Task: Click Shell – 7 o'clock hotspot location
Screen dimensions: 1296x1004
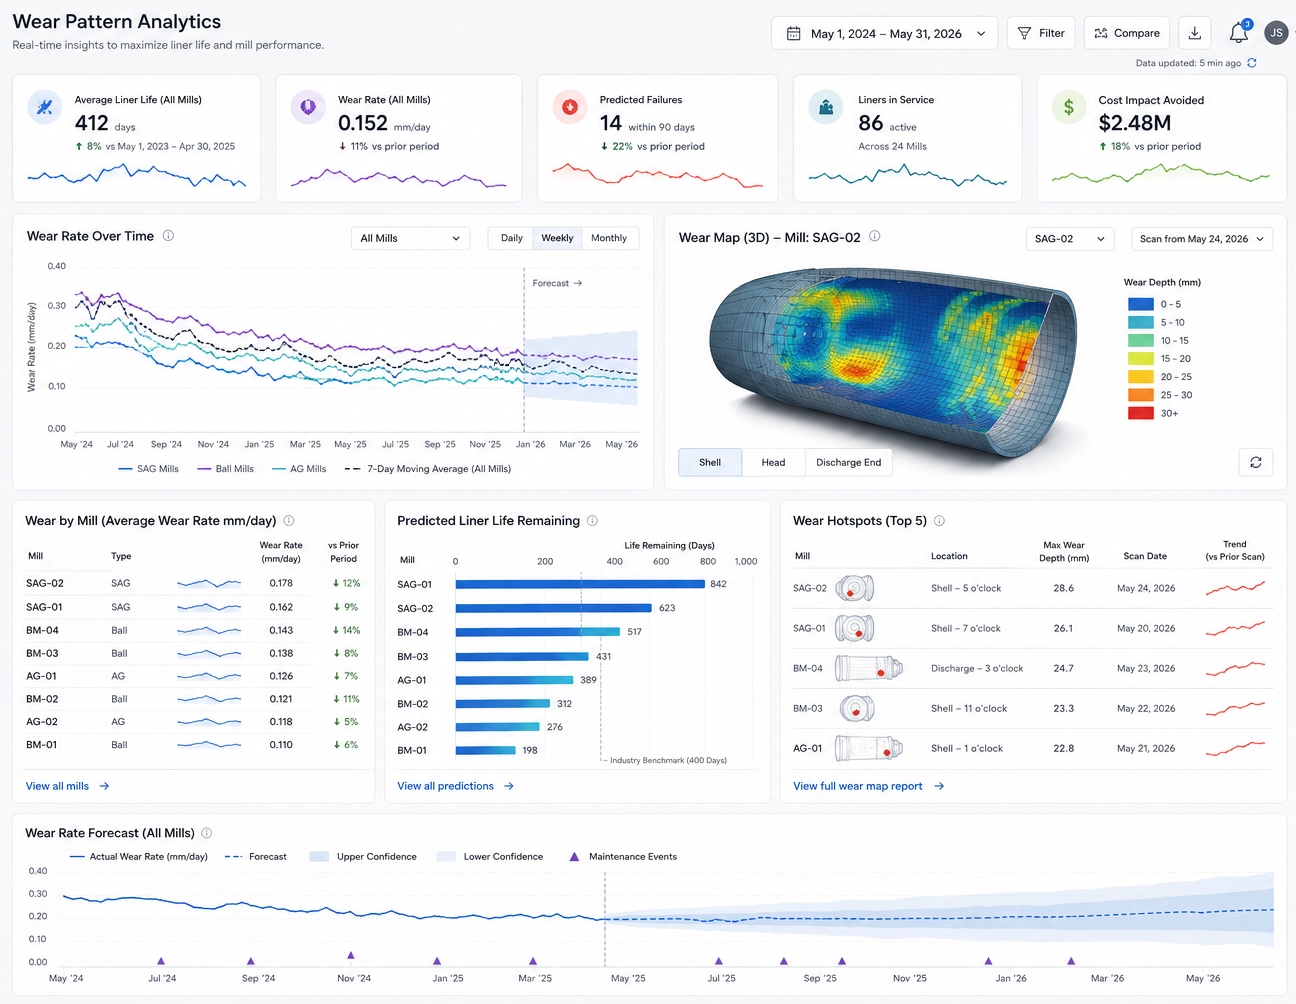Action: 966,628
